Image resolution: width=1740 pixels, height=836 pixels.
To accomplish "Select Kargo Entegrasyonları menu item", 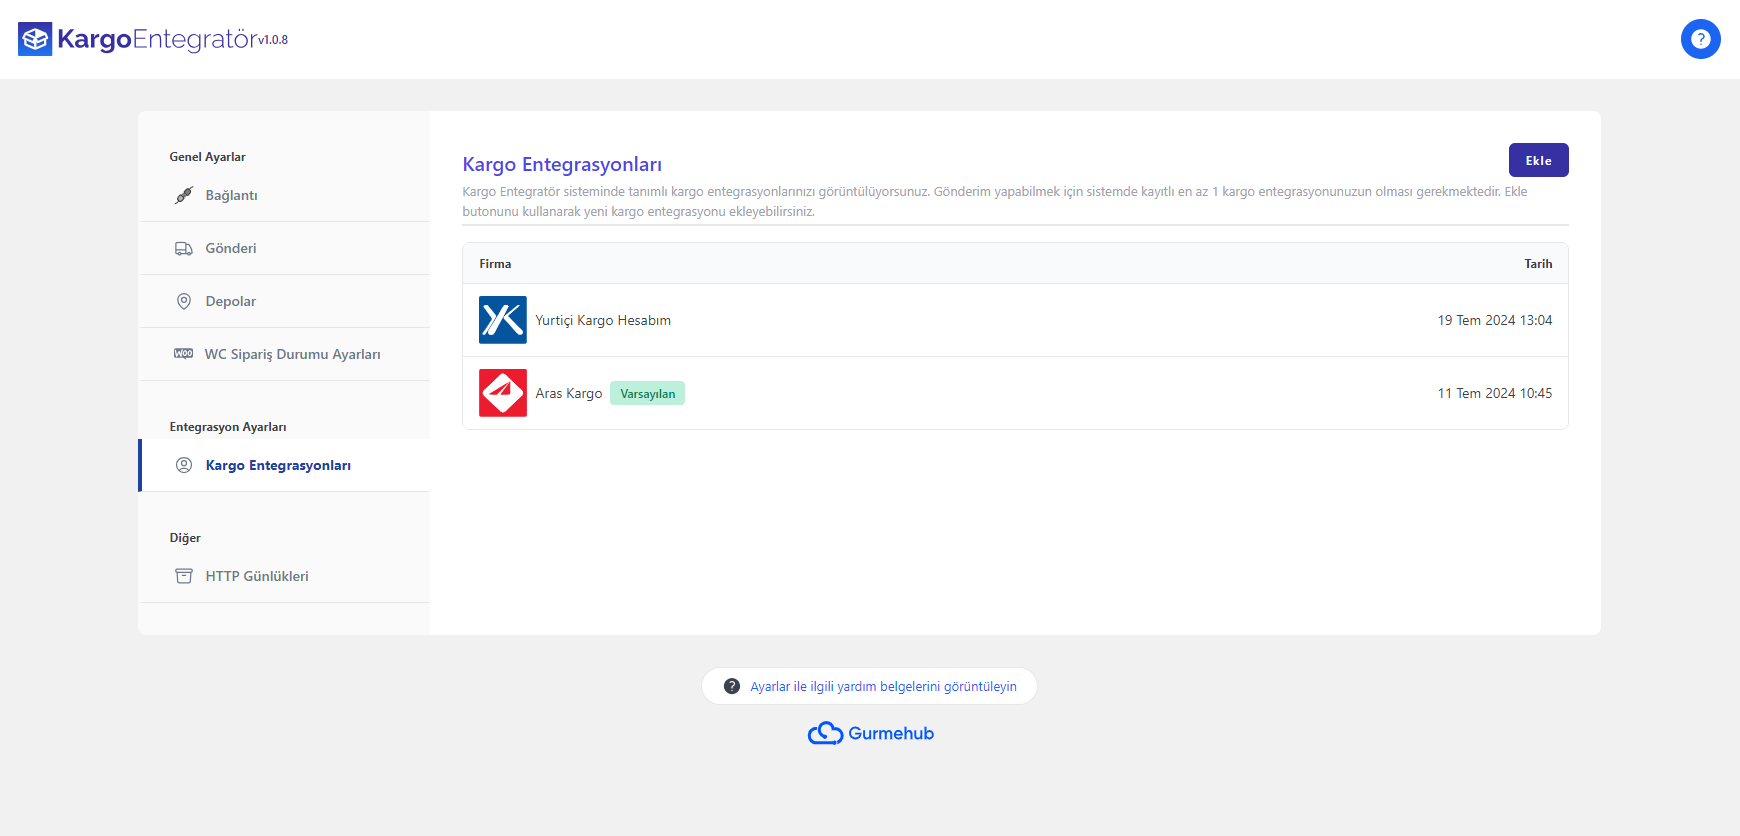I will (x=284, y=465).
